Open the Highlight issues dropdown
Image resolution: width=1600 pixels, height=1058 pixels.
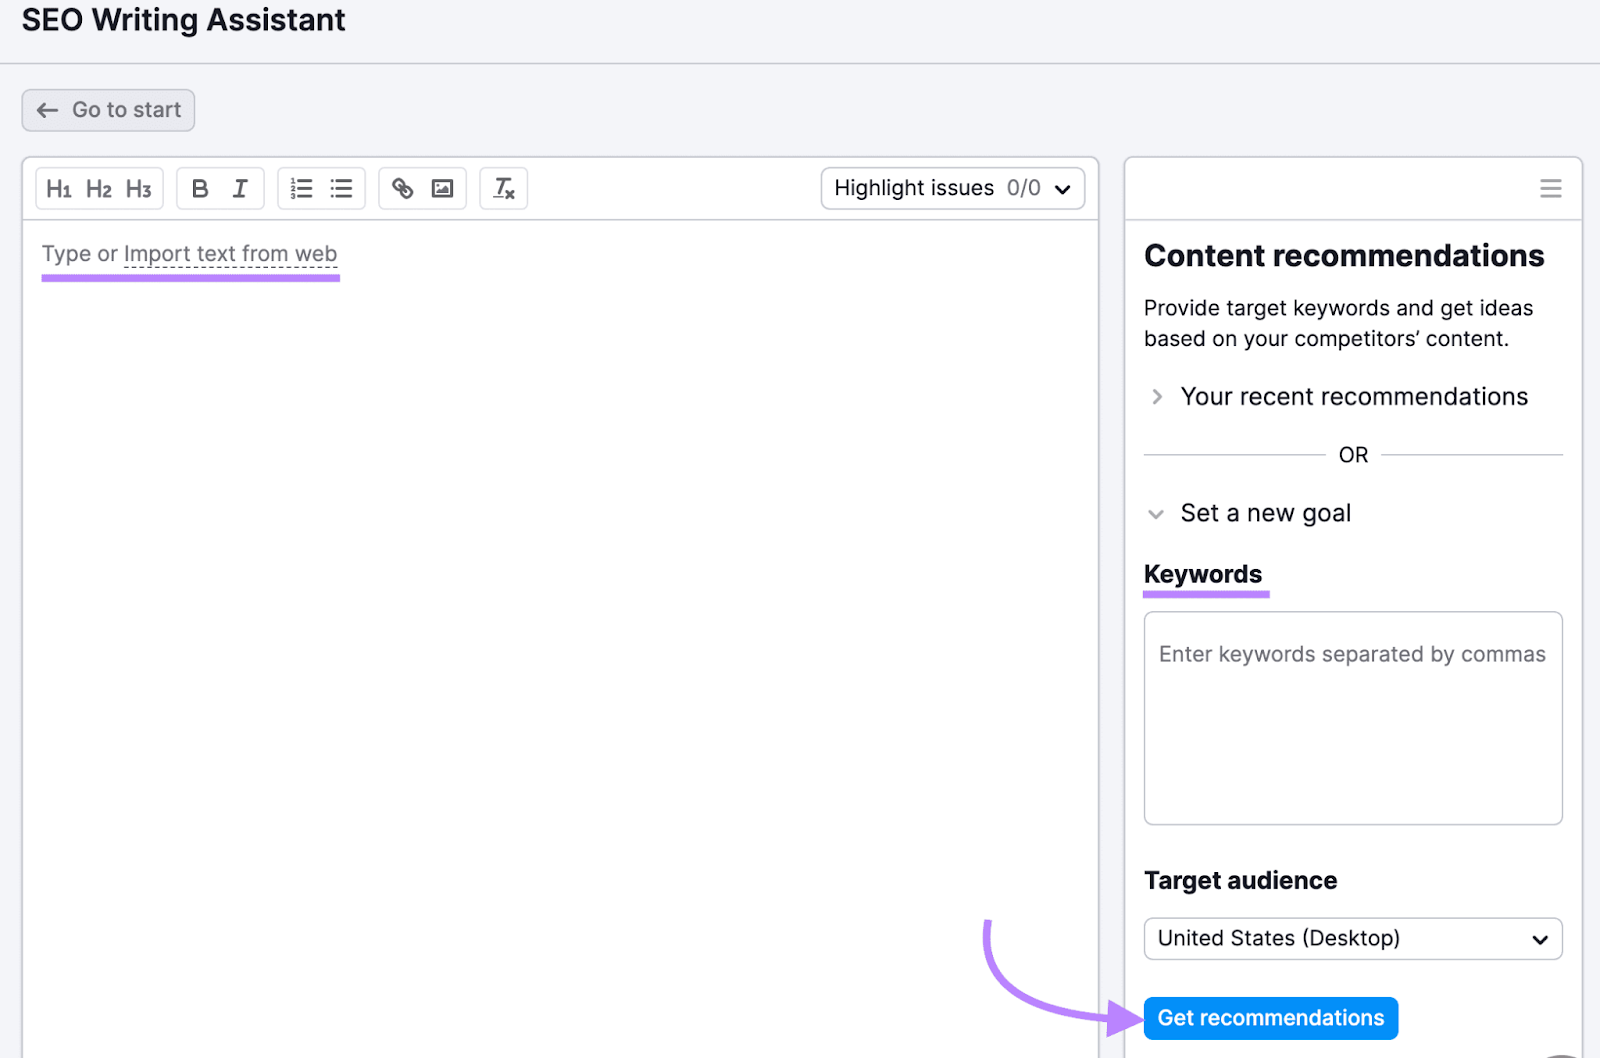pos(951,188)
